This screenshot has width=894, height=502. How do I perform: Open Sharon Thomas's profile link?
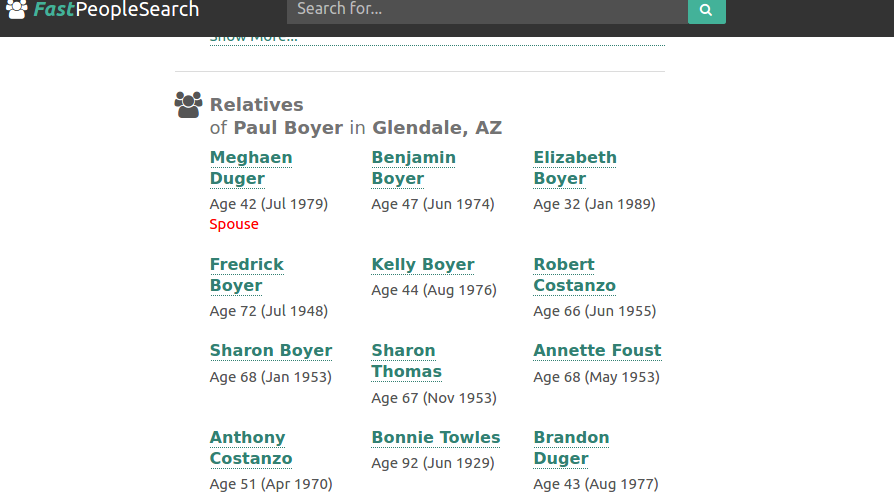407,361
